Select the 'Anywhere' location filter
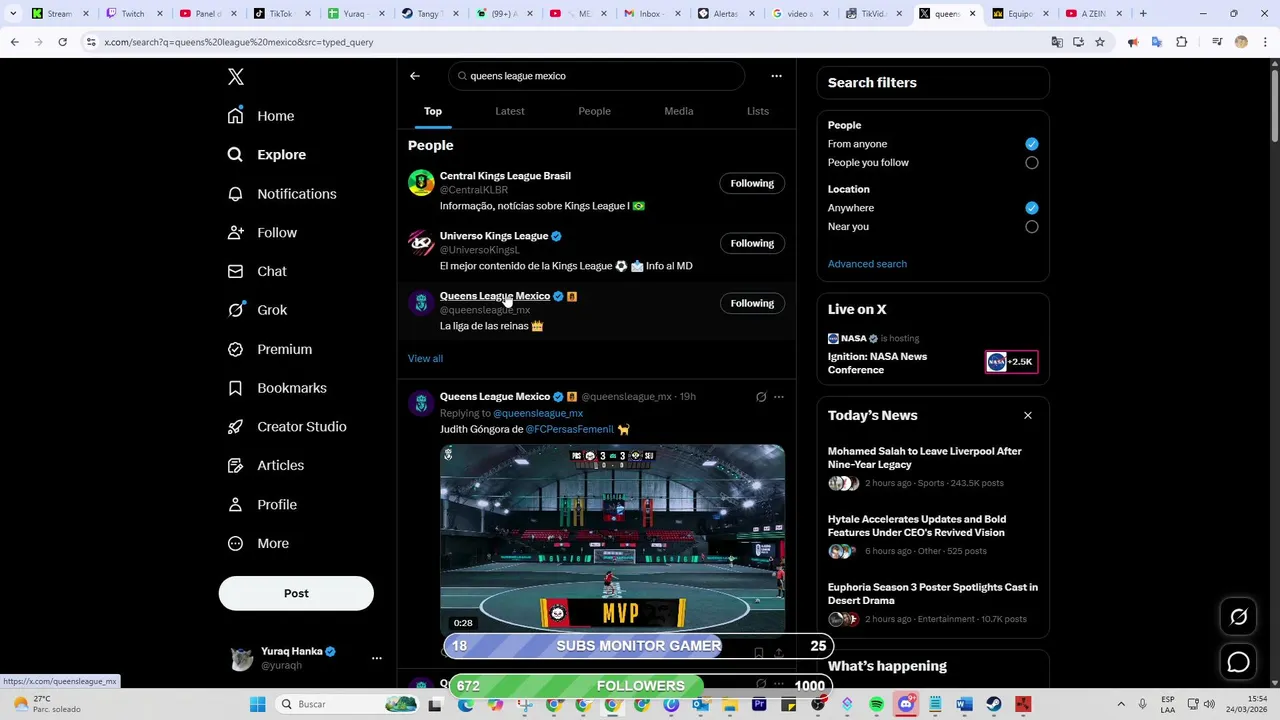Viewport: 1280px width, 720px height. (1032, 208)
